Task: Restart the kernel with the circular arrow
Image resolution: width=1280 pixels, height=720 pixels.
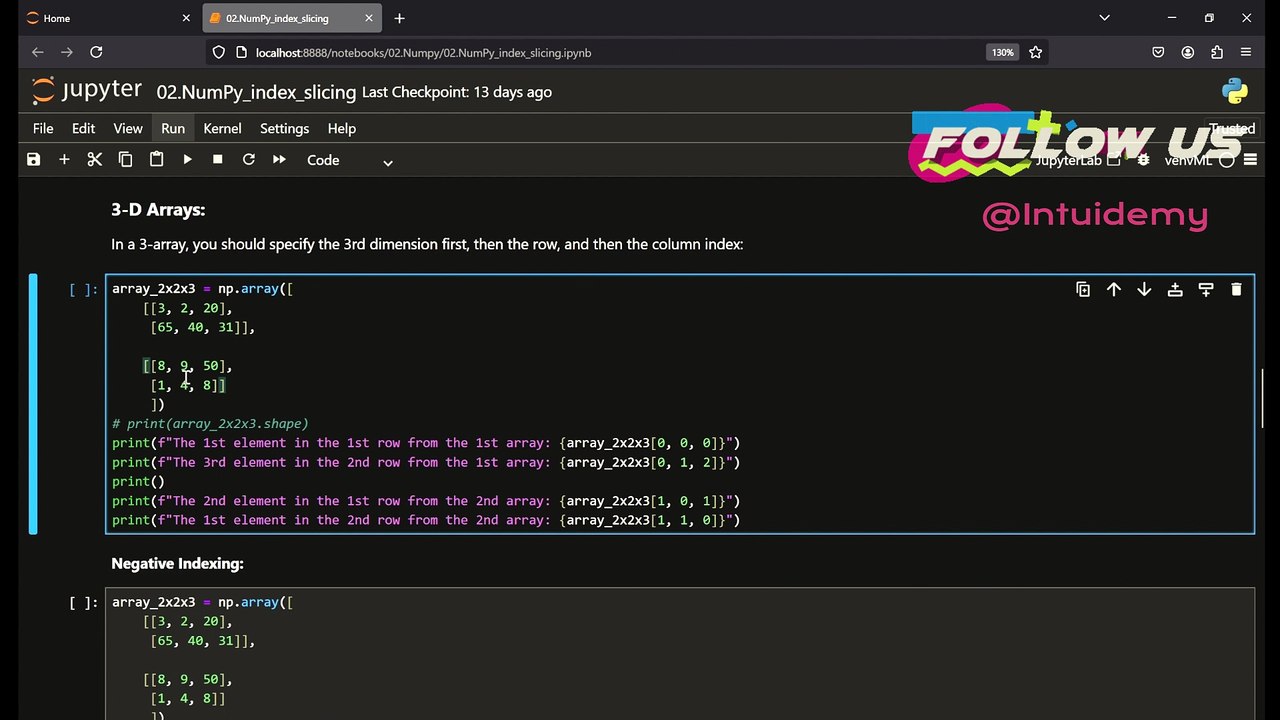Action: pyautogui.click(x=248, y=160)
